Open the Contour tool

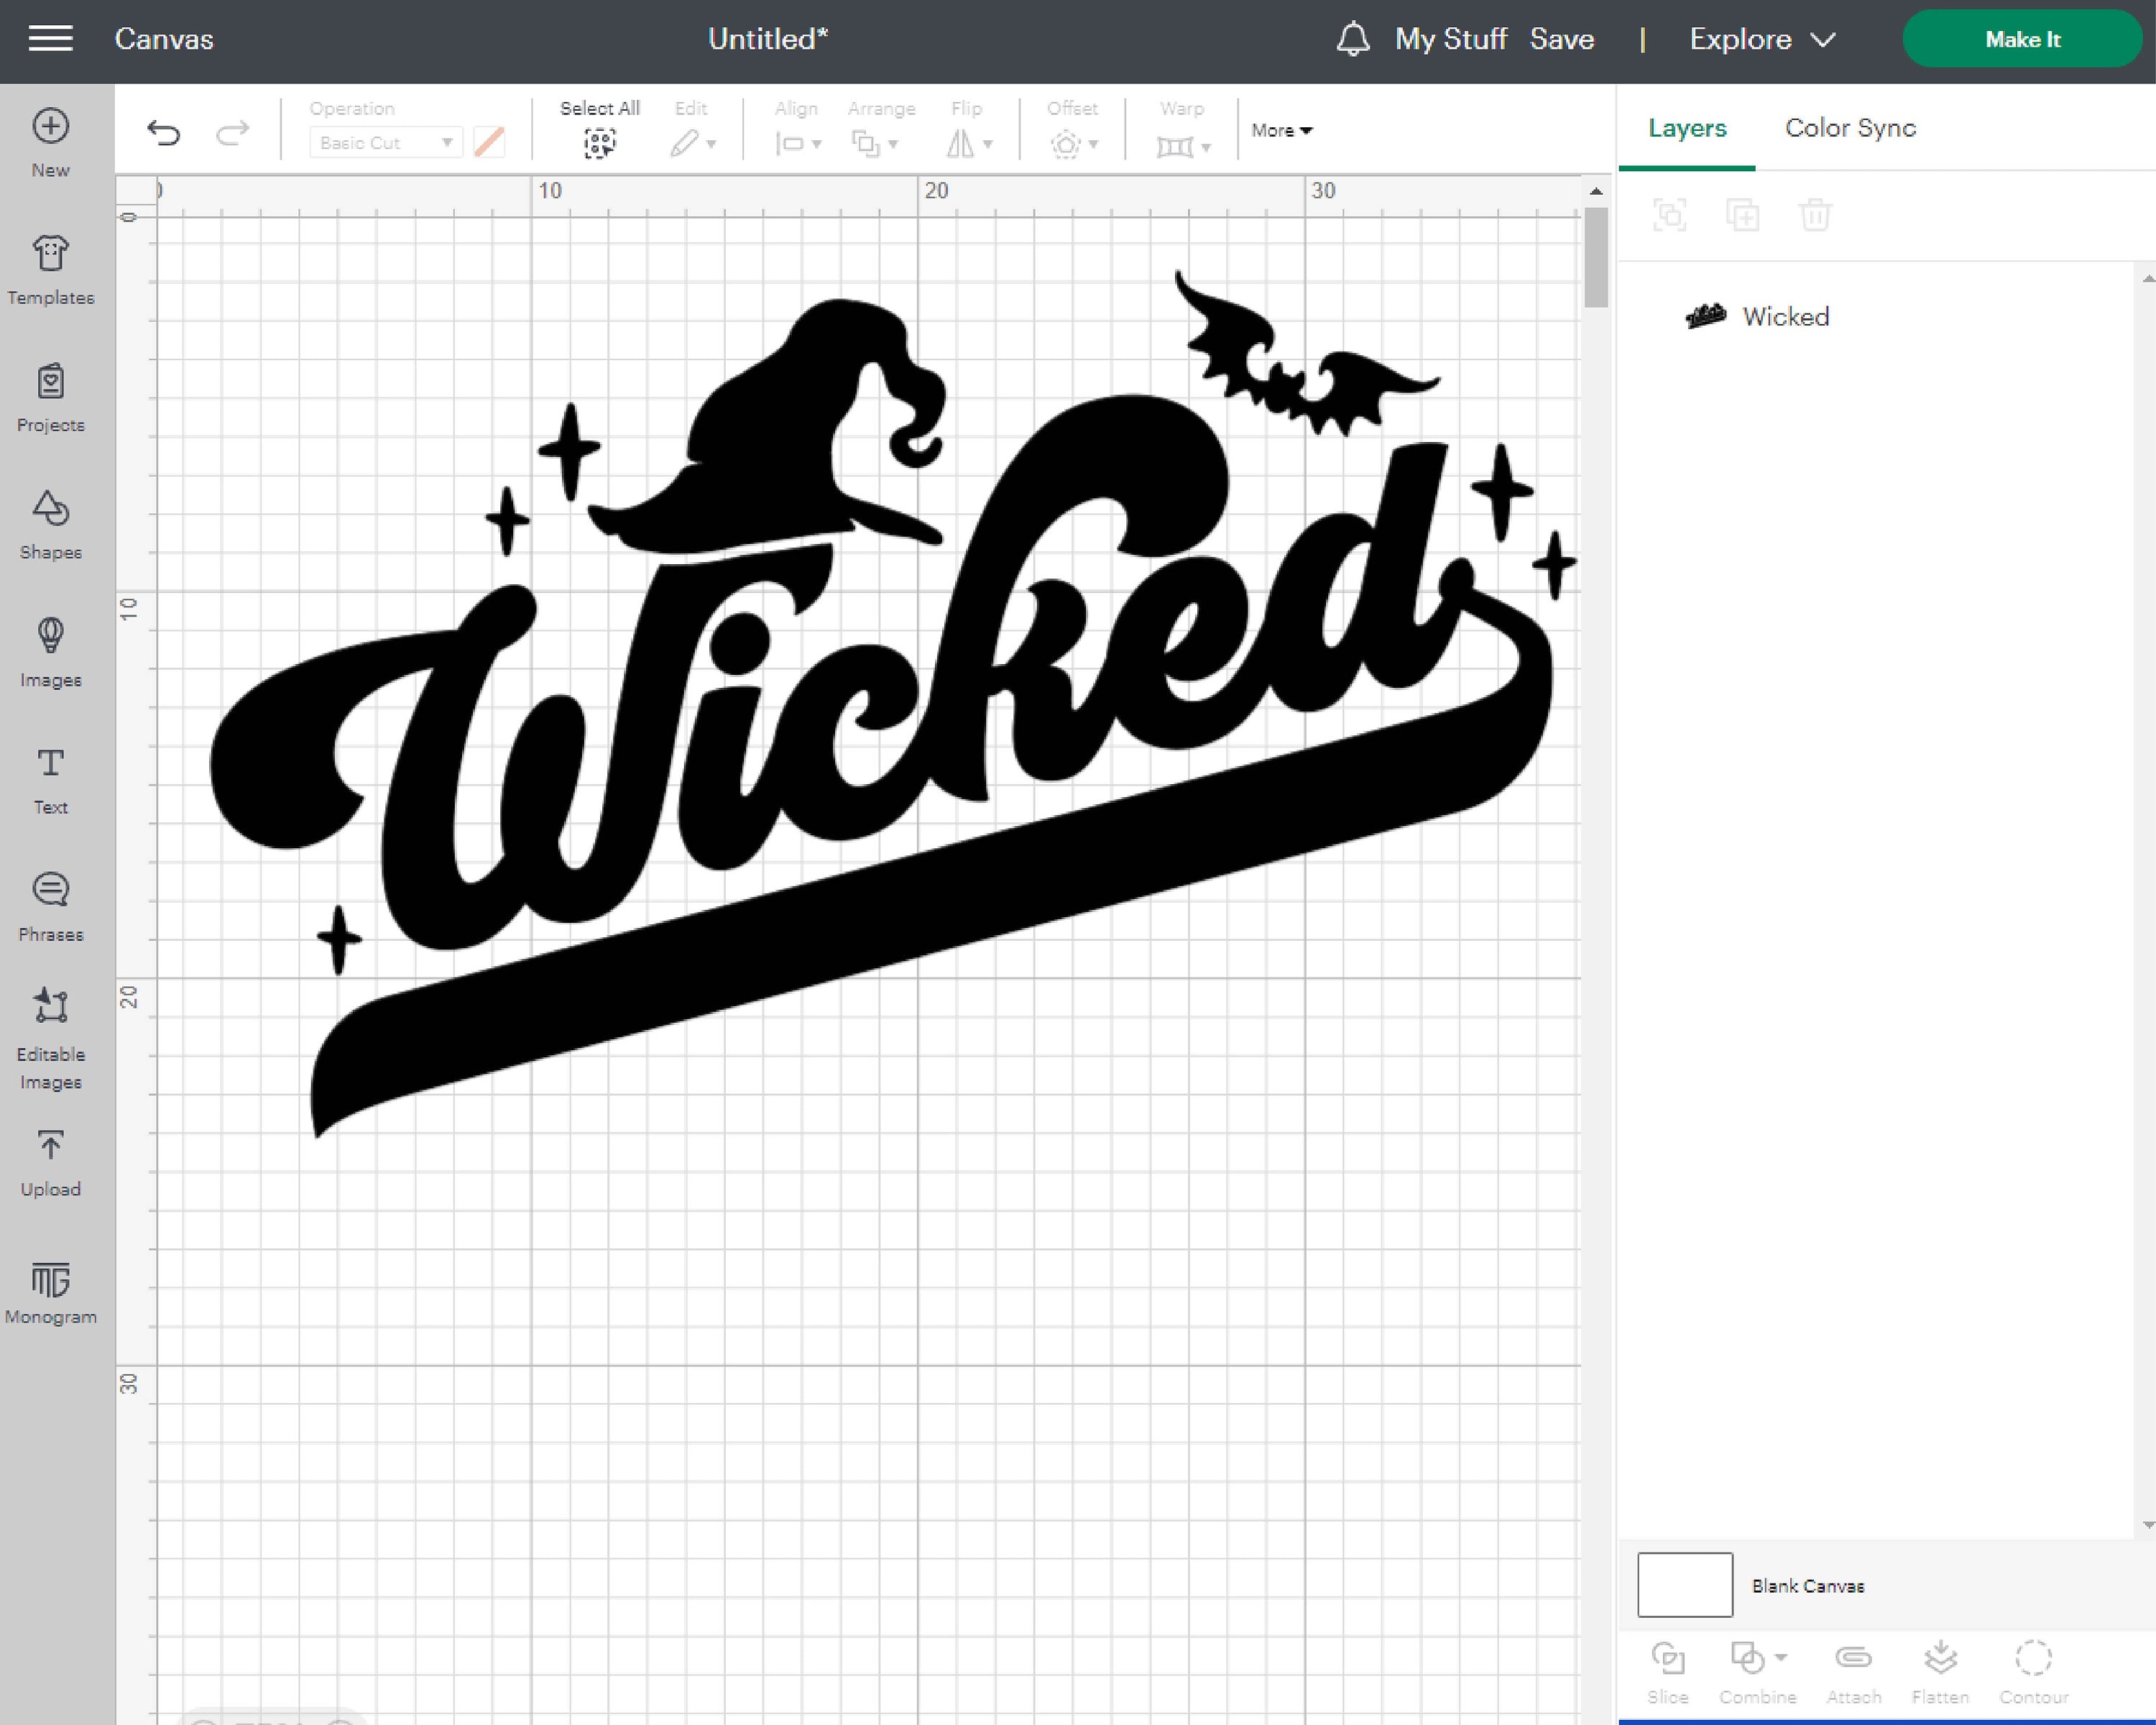click(x=2034, y=1668)
